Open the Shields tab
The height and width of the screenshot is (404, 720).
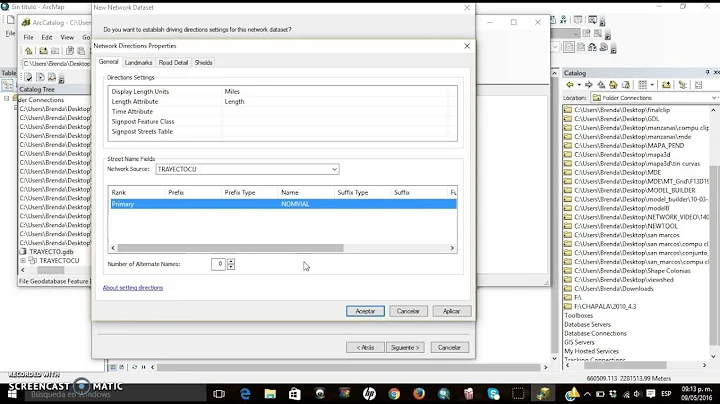click(x=203, y=62)
